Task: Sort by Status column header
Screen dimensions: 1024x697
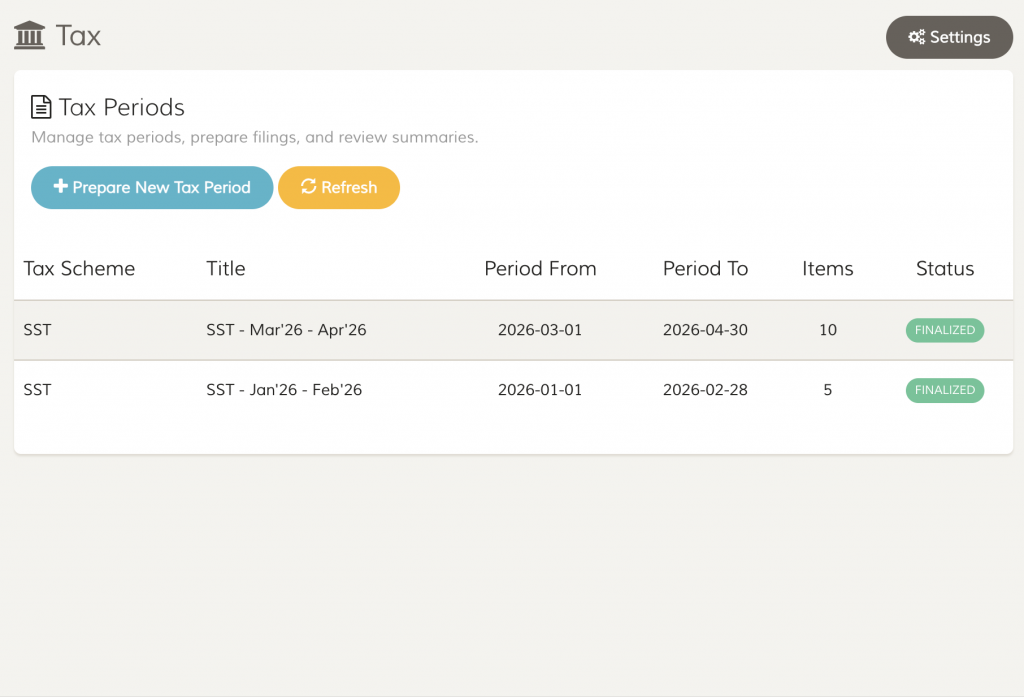Action: 944,268
